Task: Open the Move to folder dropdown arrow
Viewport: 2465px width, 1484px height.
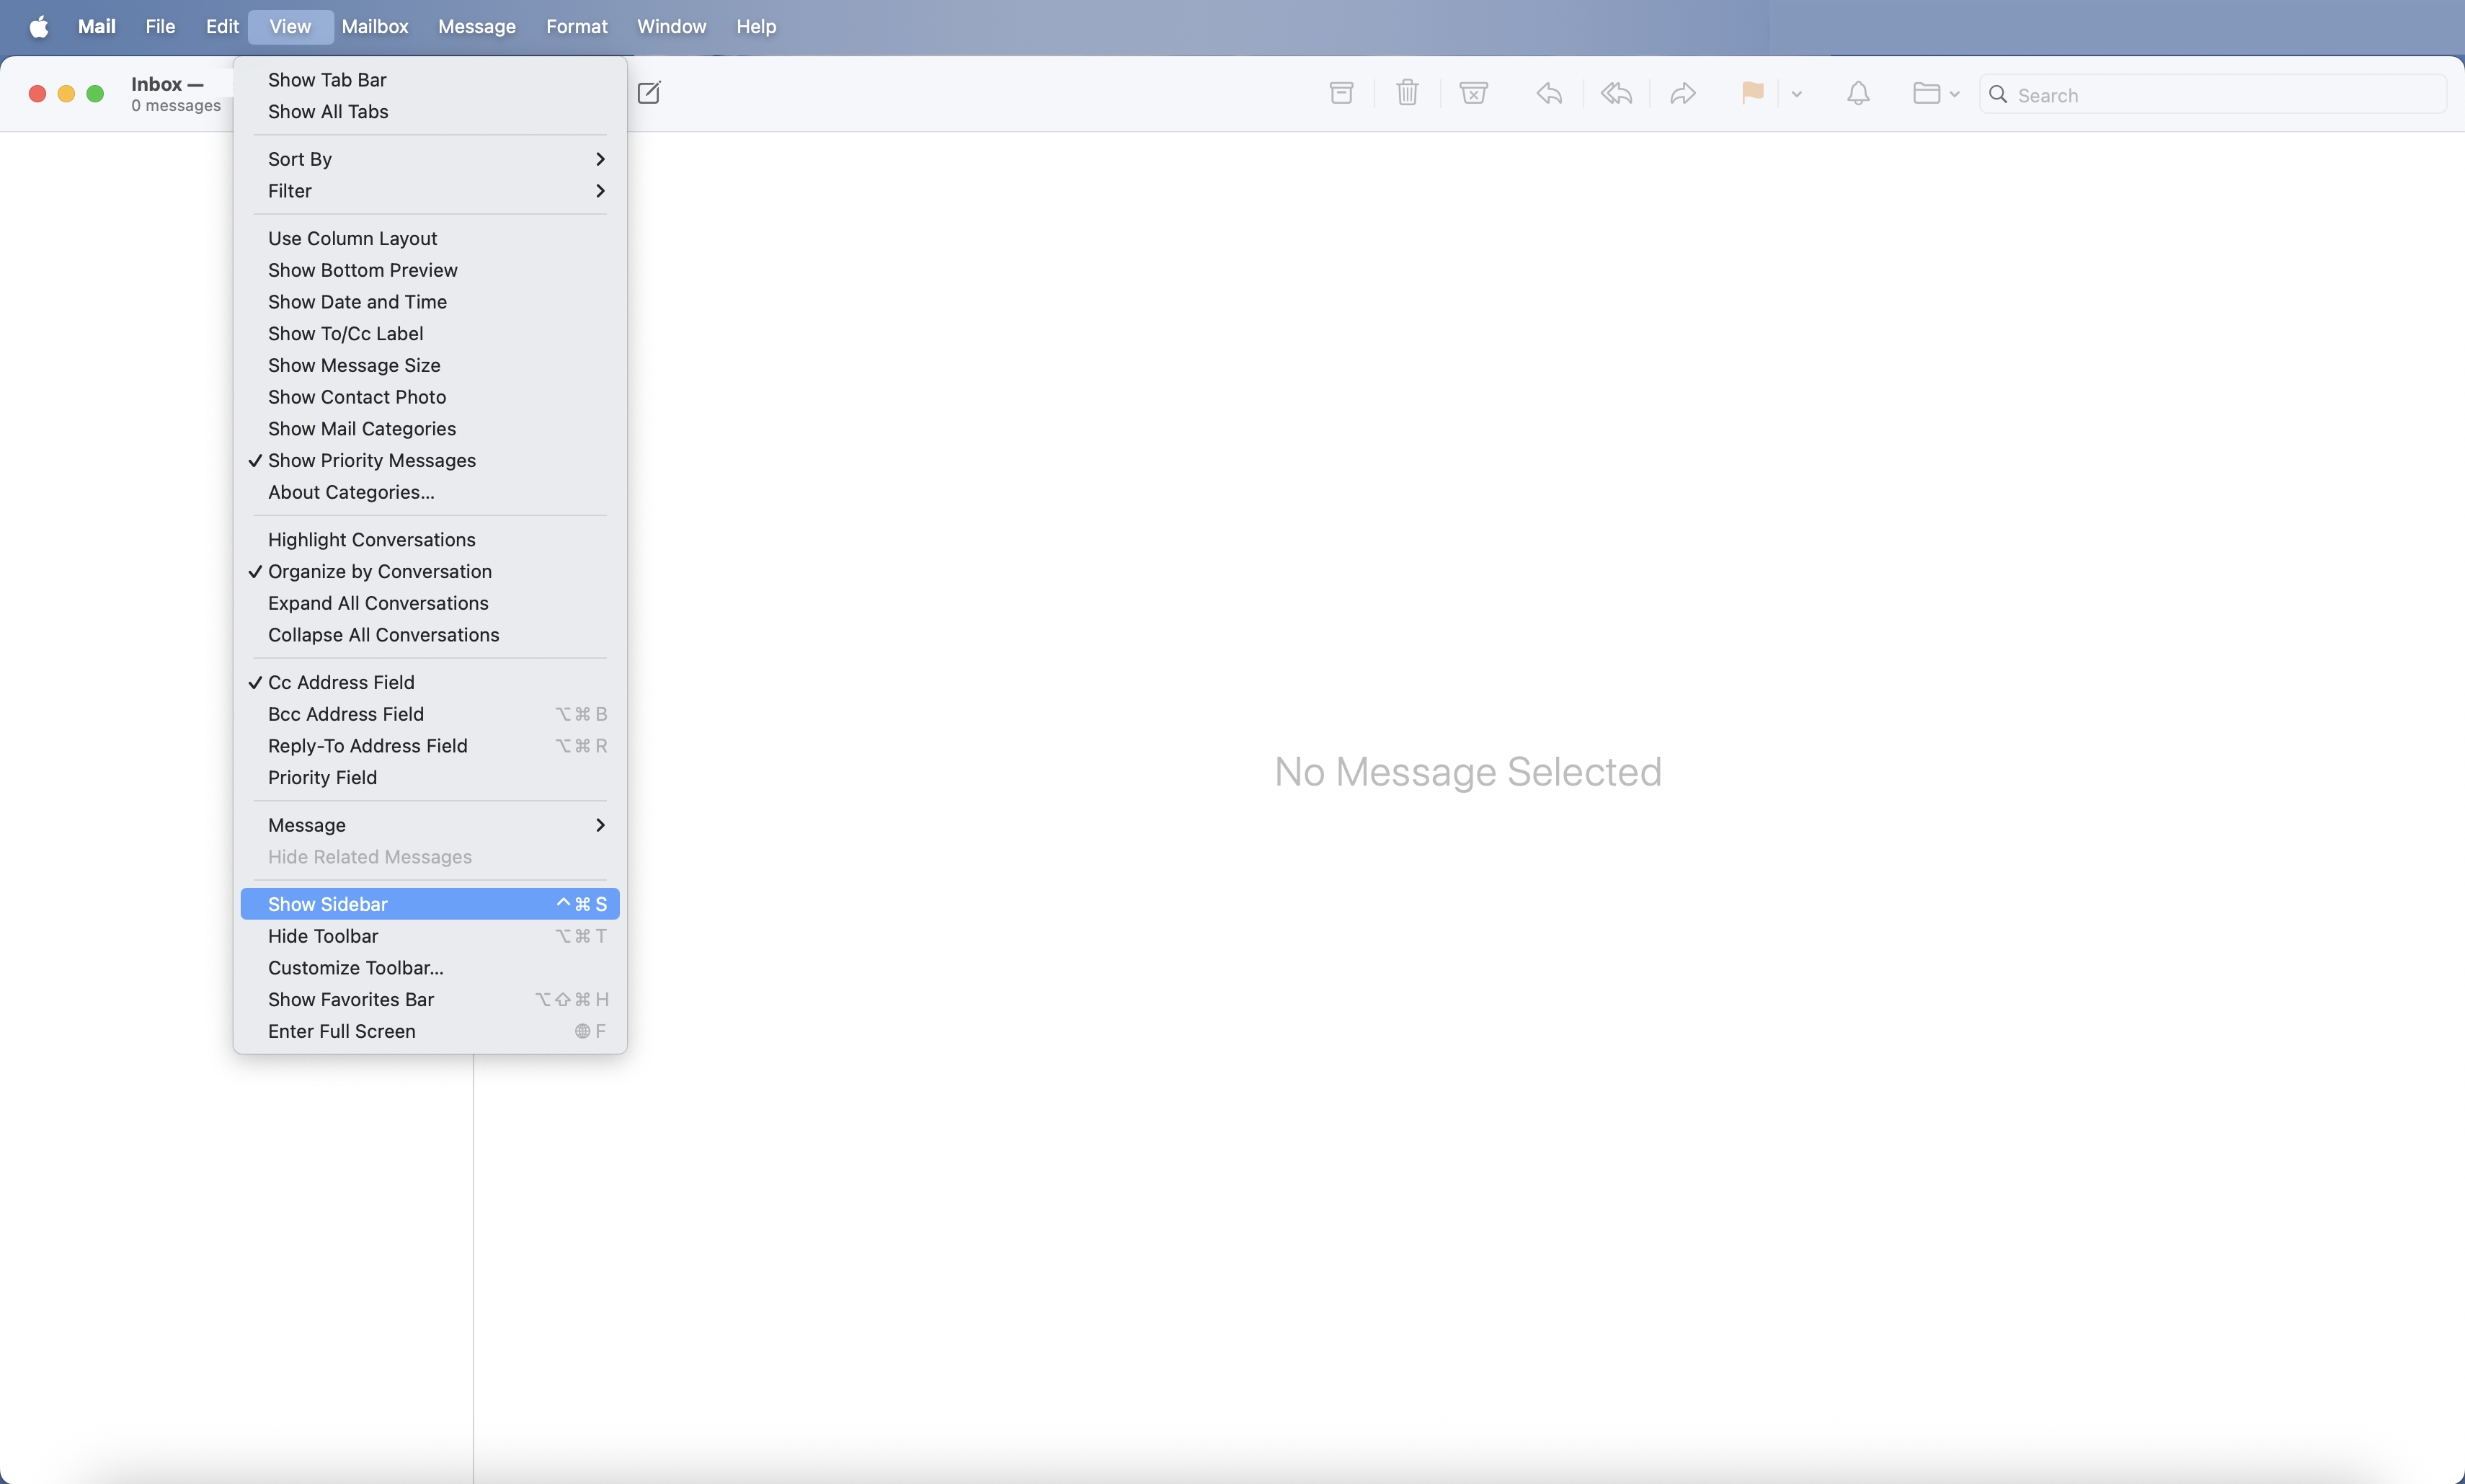Action: click(x=1954, y=94)
